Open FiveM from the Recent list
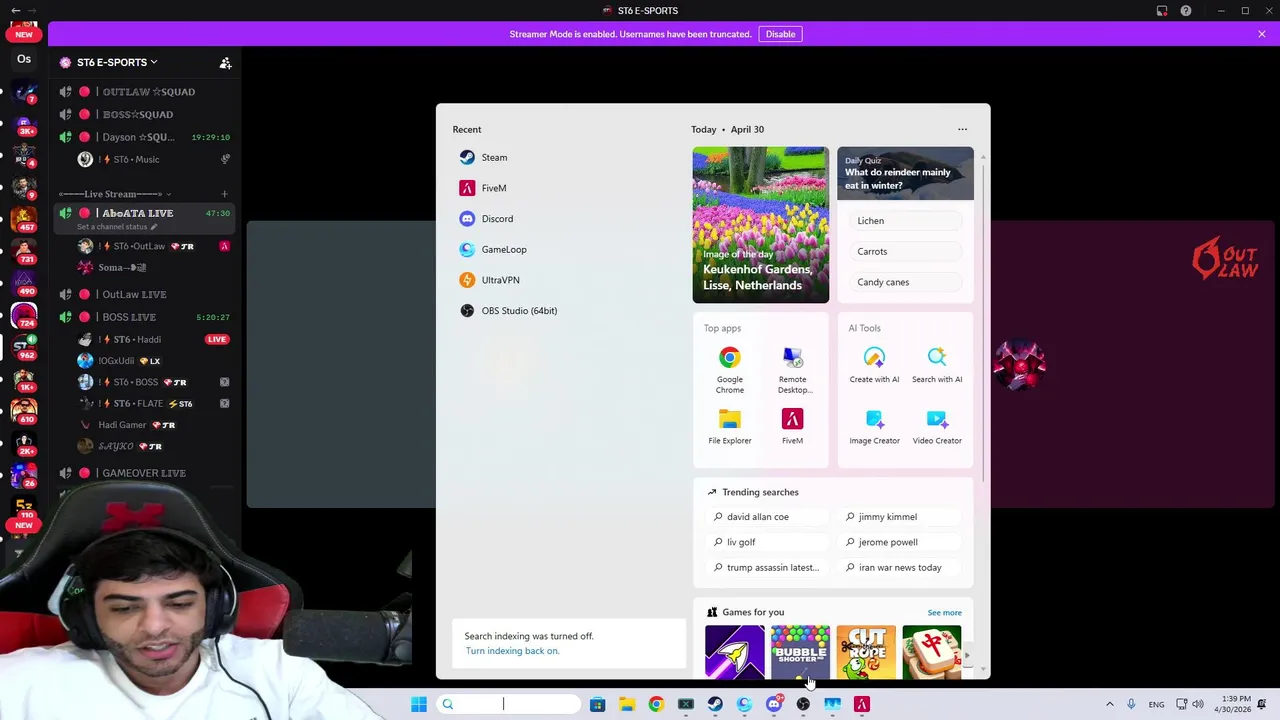This screenshot has width=1280, height=720. [483, 188]
